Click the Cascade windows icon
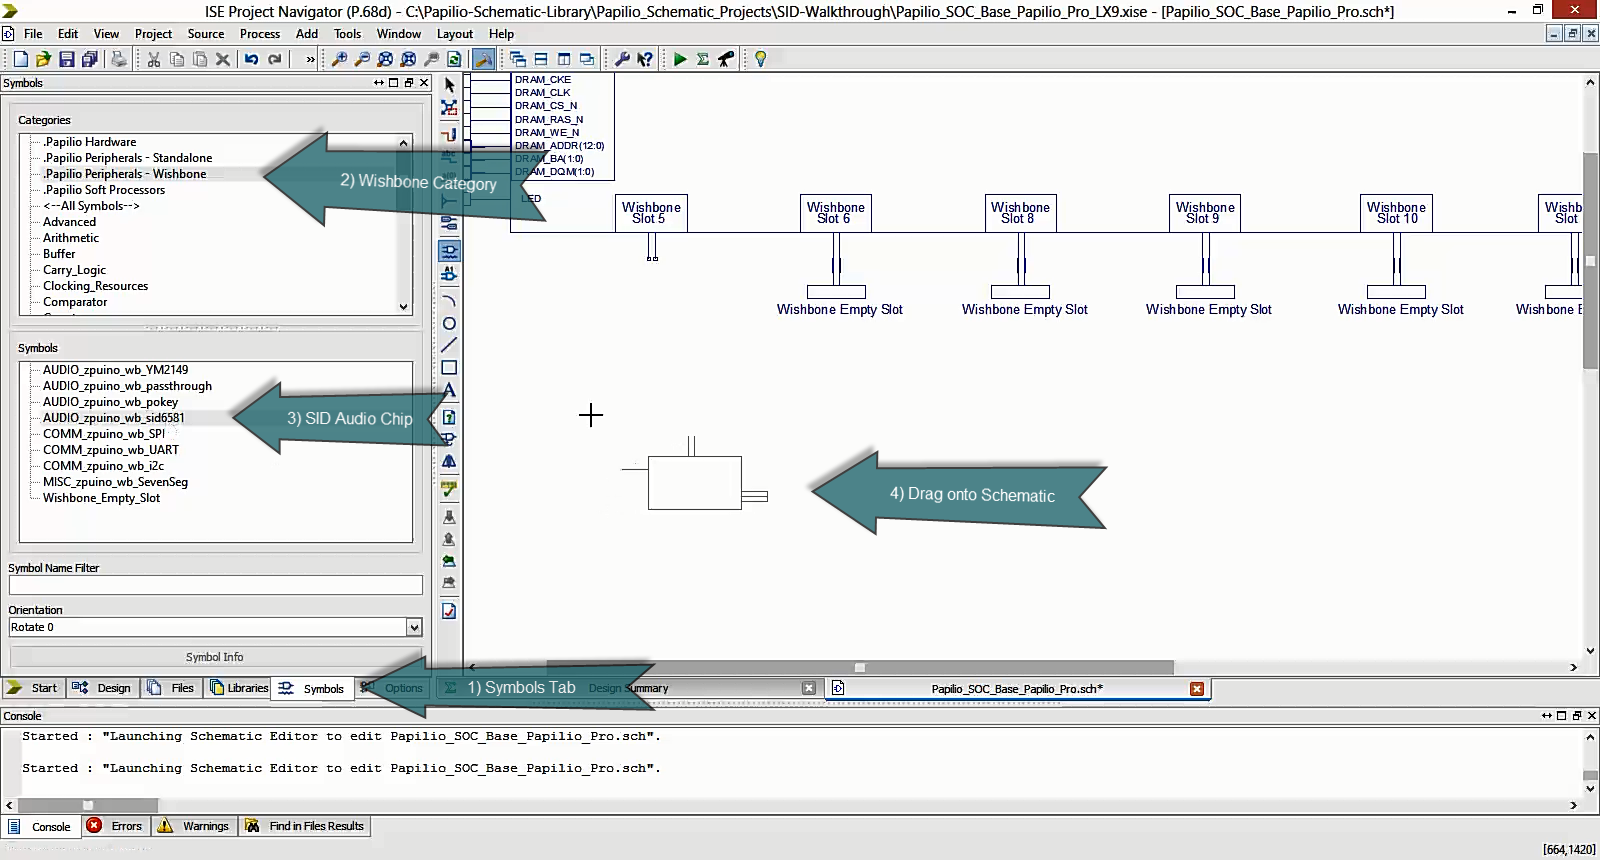This screenshot has height=860, width=1600. click(518, 59)
